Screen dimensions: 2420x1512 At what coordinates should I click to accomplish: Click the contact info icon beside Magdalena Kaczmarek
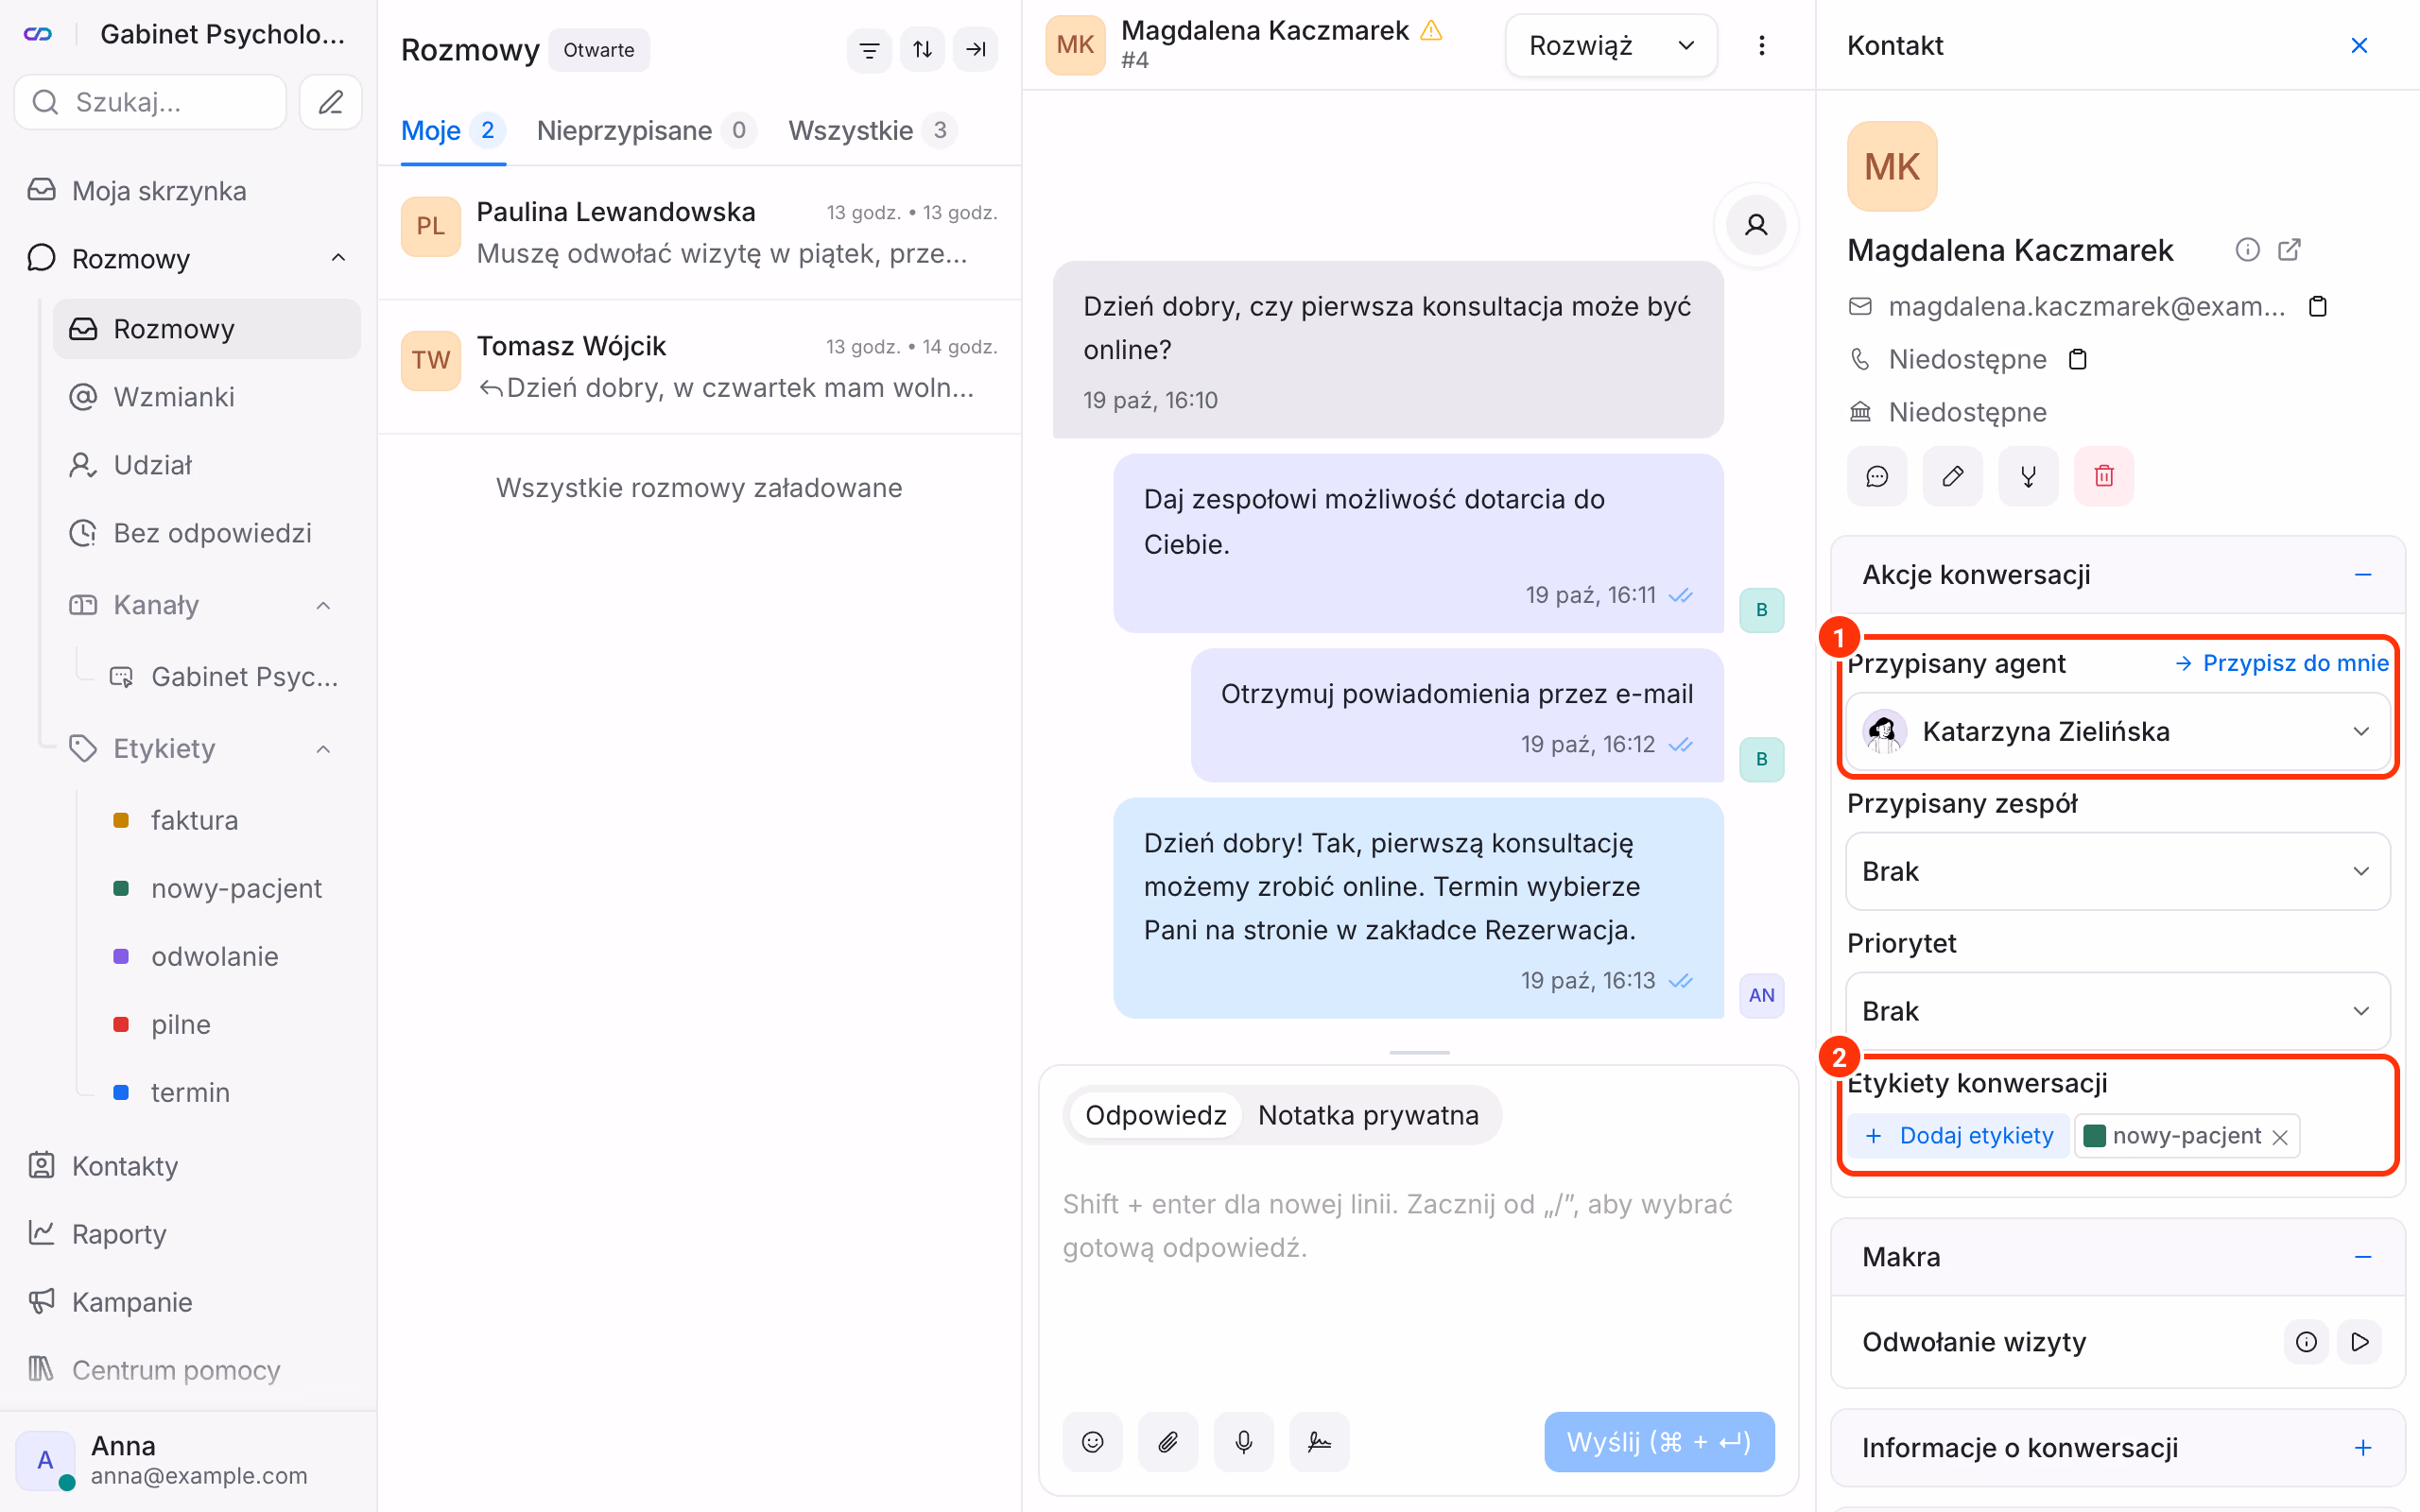coord(2247,249)
